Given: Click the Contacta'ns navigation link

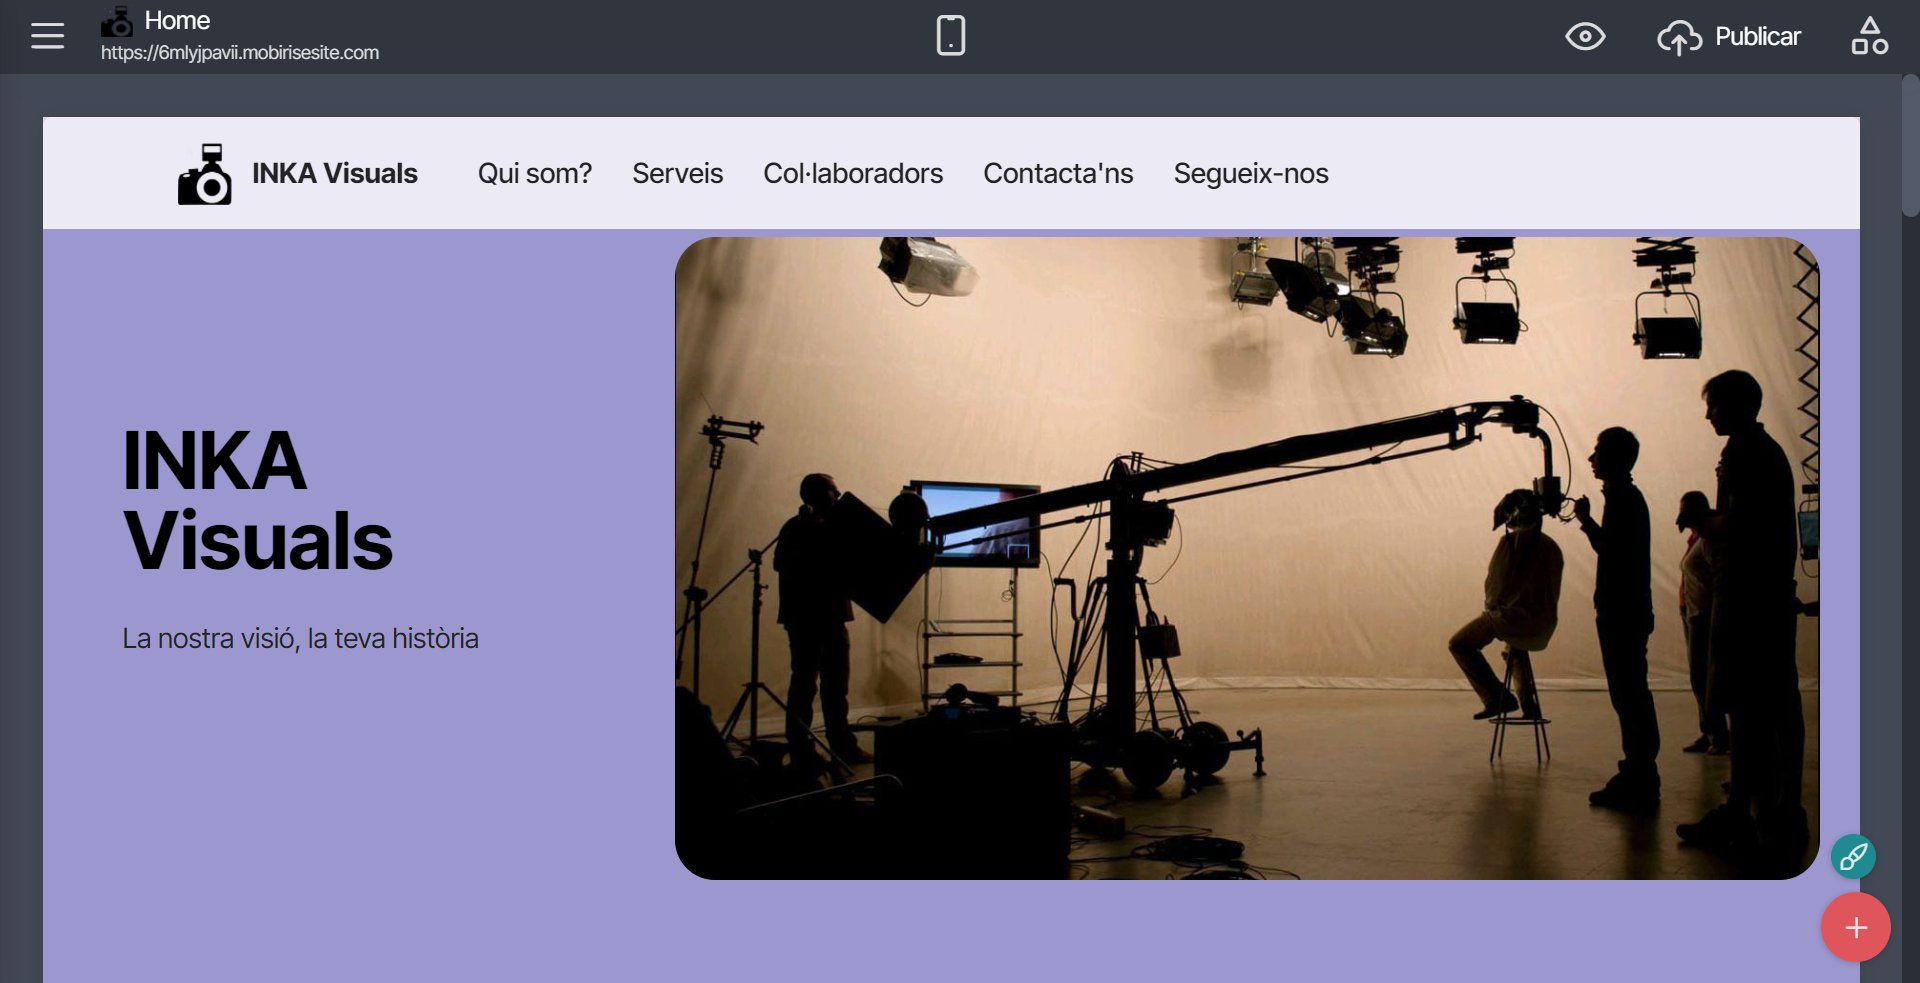Looking at the screenshot, I should pos(1058,174).
